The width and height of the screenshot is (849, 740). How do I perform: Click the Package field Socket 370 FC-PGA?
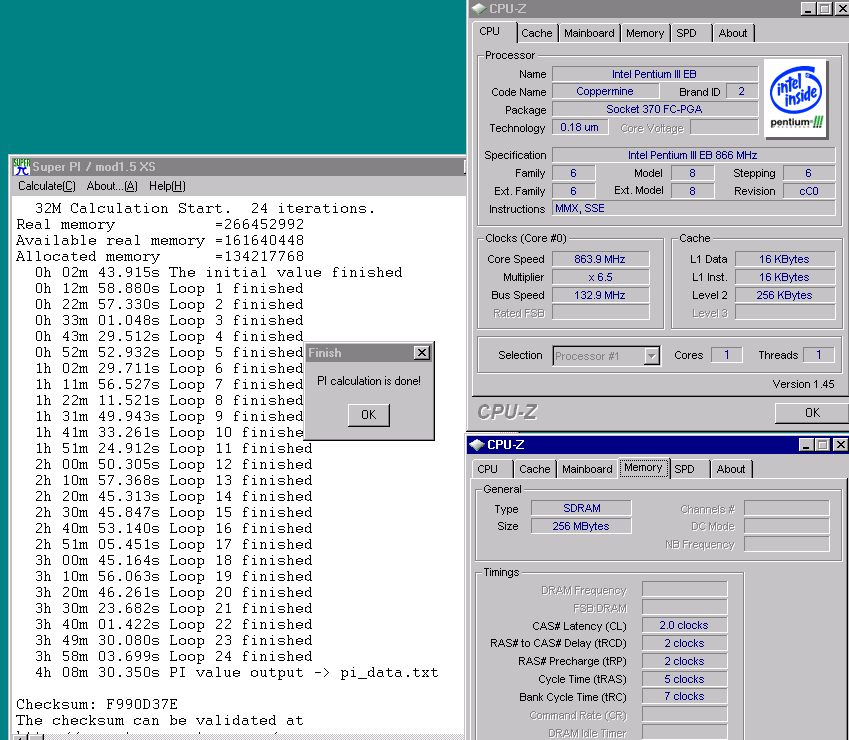point(655,109)
